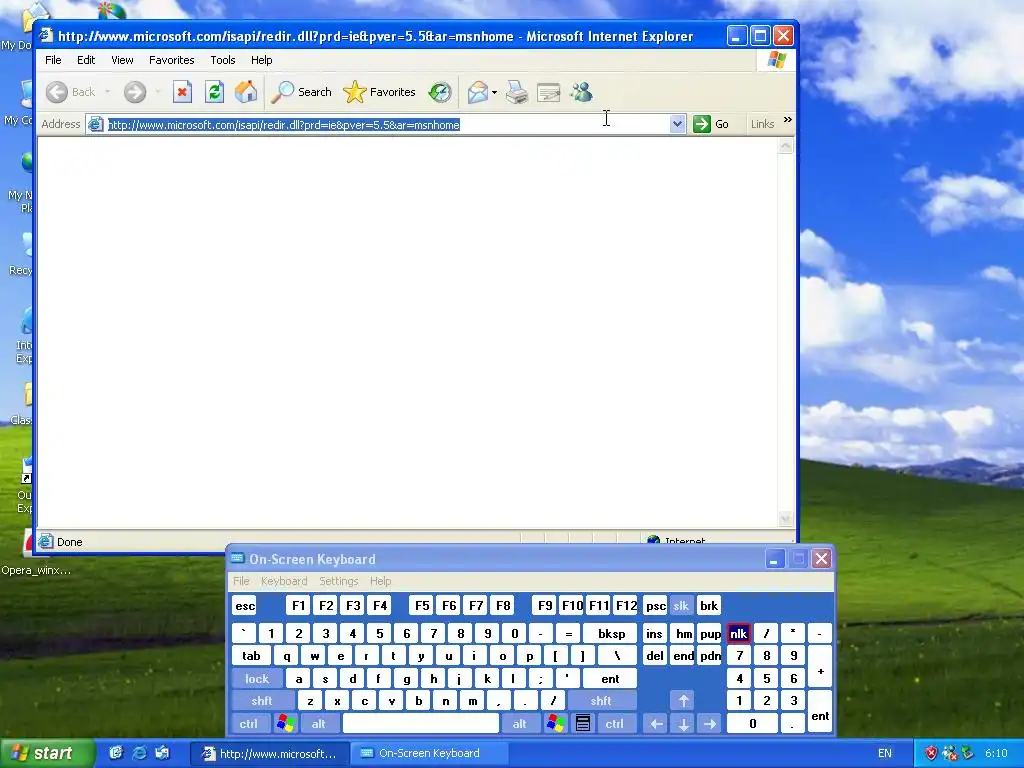Open the Messenger people icon
Viewport: 1024px width, 768px height.
pos(581,92)
